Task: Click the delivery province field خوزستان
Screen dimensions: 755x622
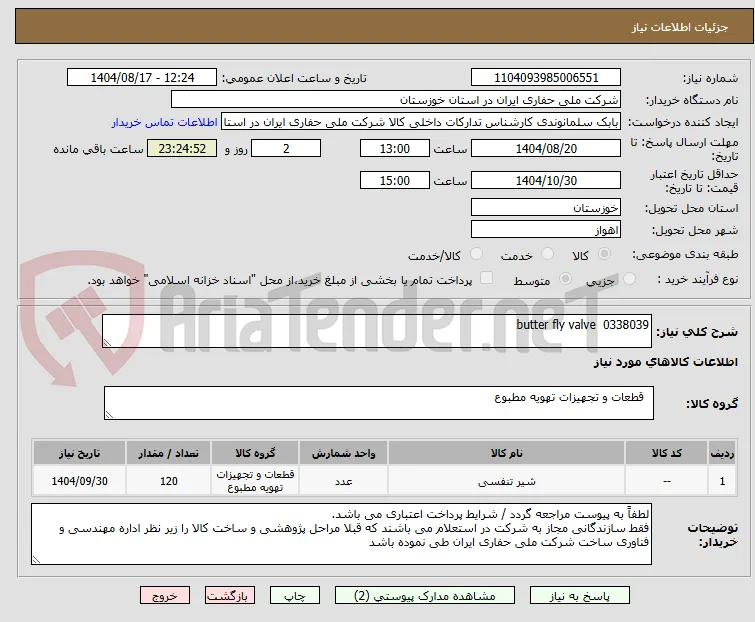Action: [546, 207]
